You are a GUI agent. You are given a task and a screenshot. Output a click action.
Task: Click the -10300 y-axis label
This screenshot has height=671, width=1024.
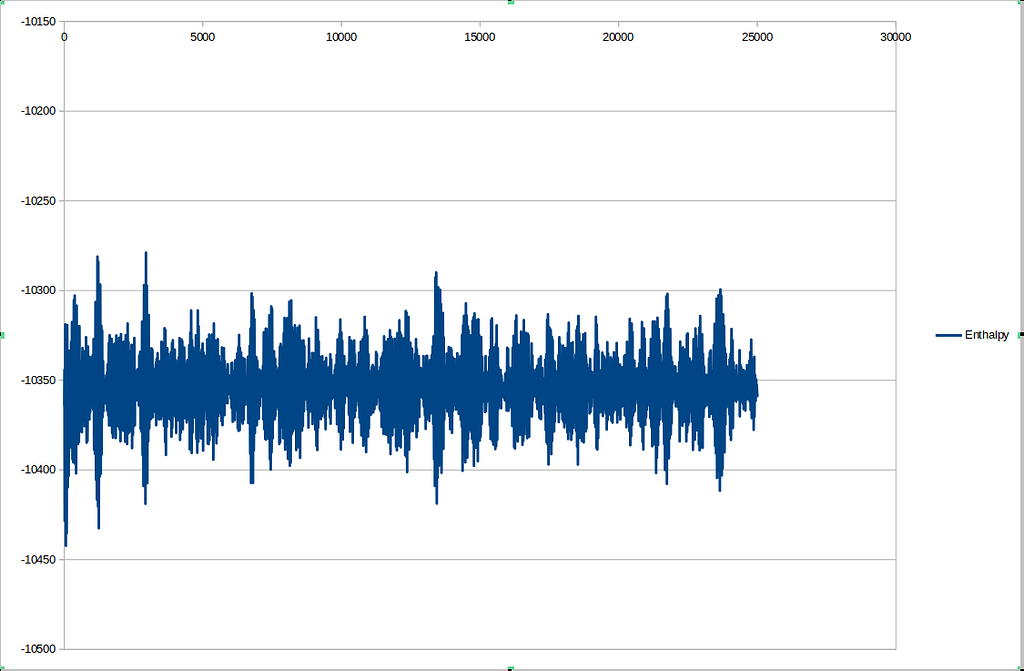(38, 290)
